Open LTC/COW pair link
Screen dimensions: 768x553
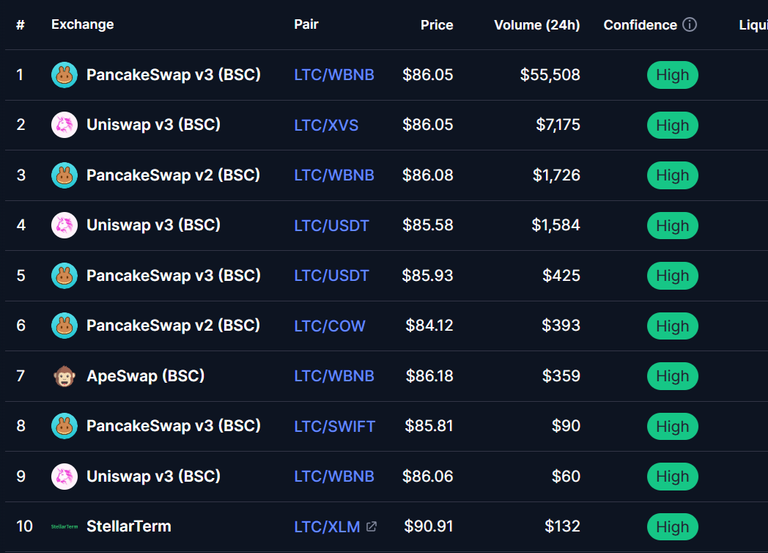tap(330, 326)
